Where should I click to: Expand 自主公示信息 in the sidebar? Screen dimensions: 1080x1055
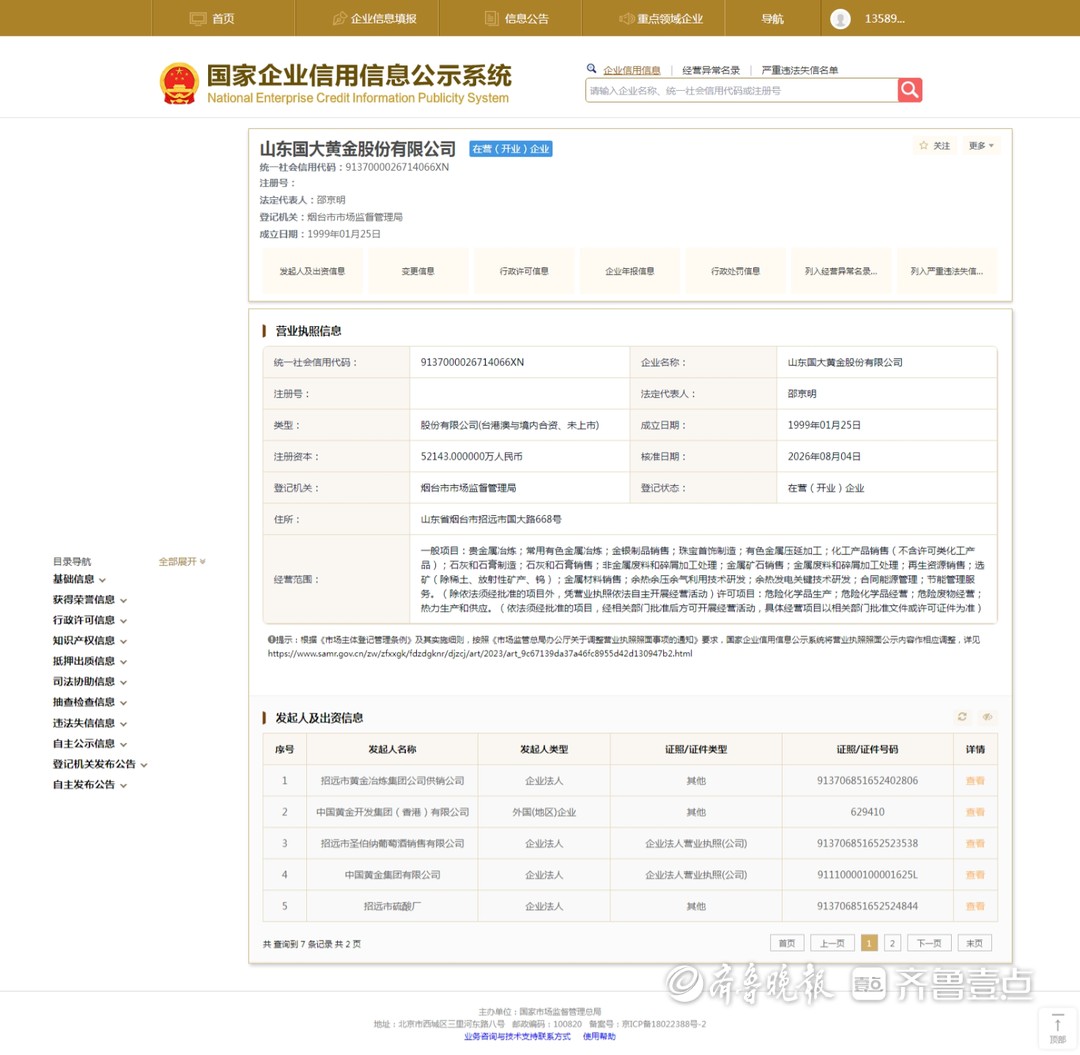90,744
